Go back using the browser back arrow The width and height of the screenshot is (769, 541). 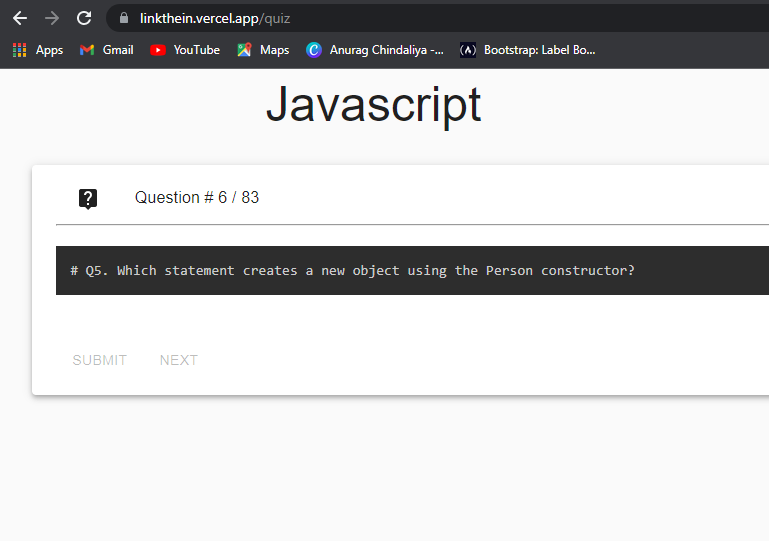(x=20, y=19)
